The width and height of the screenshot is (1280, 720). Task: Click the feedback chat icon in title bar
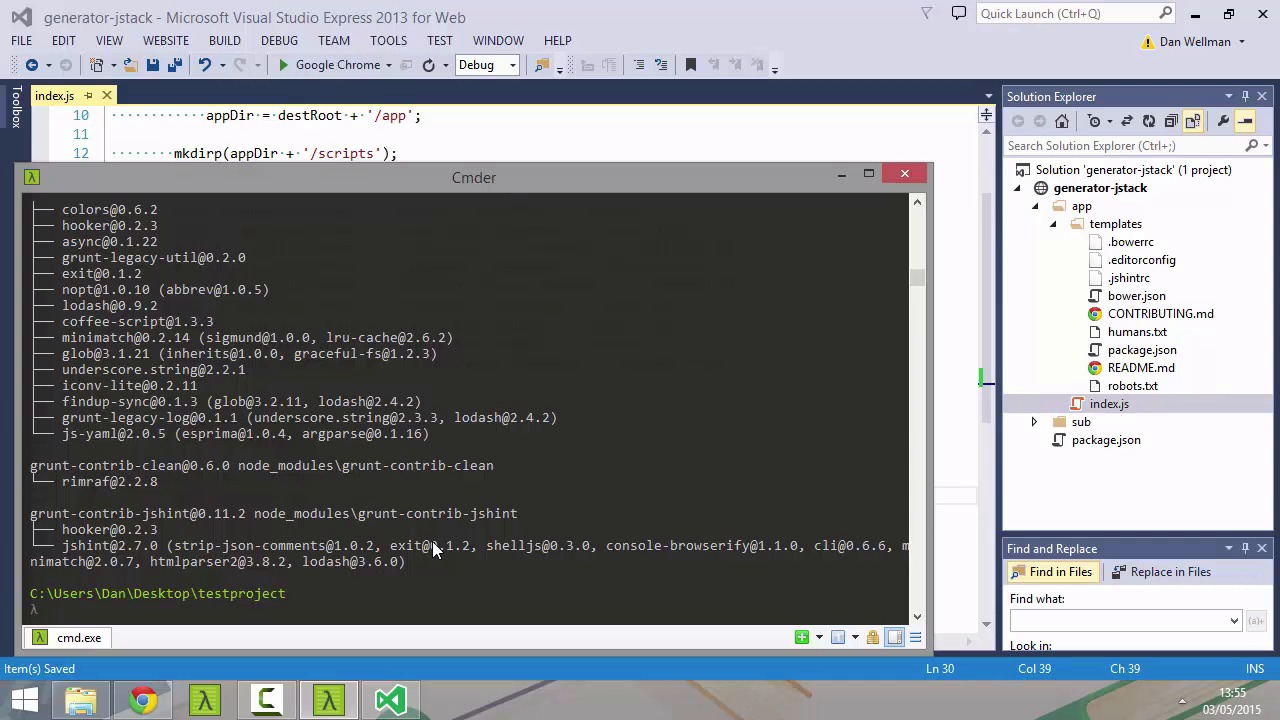pos(958,14)
